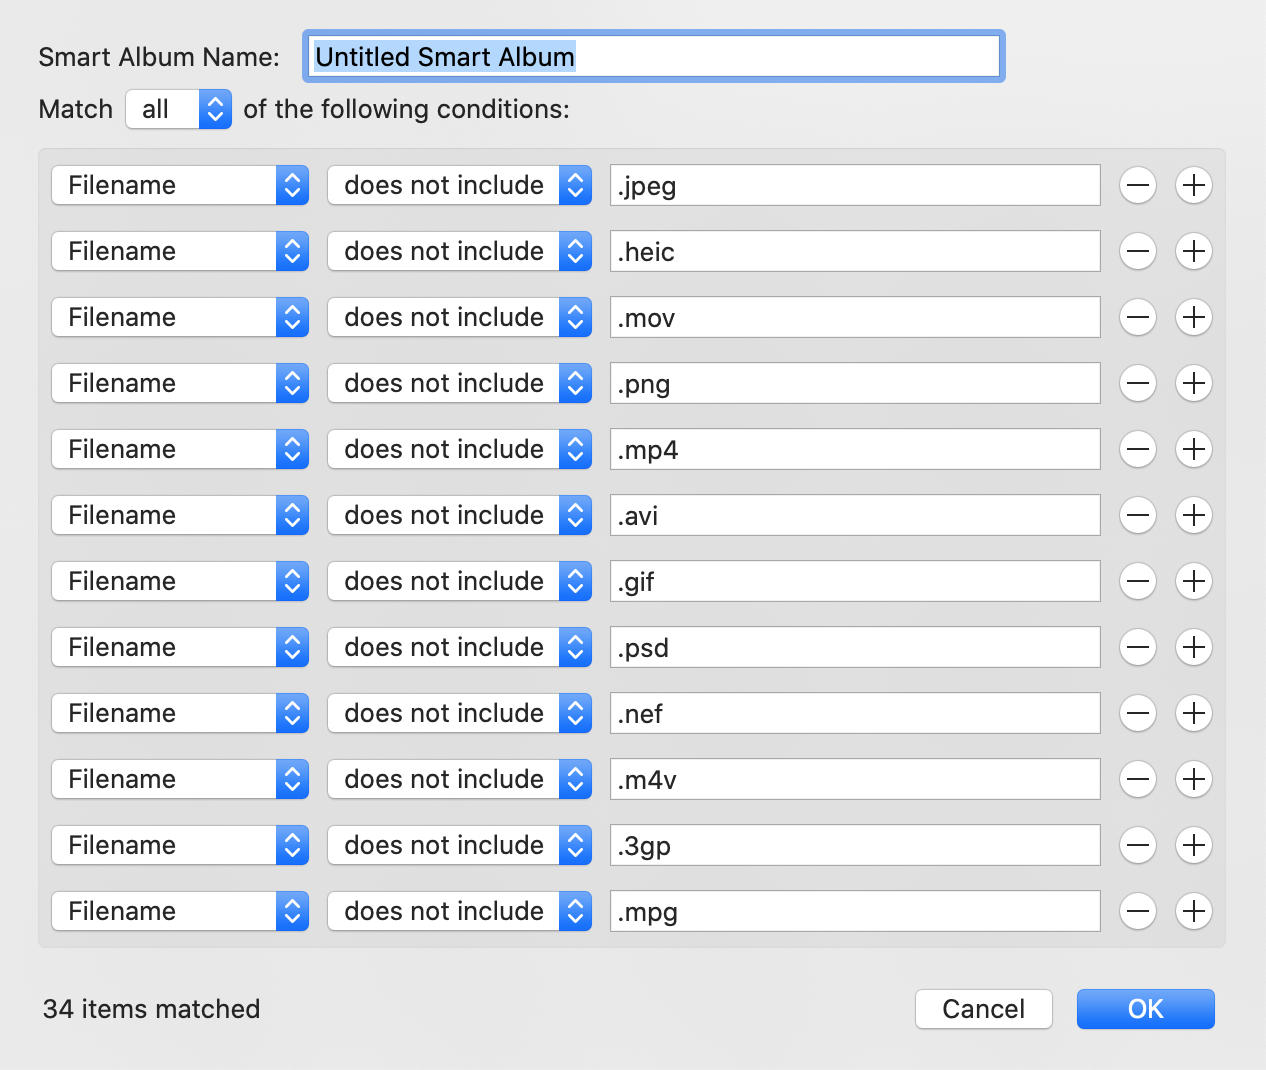Add a condition after the .nef row
The image size is (1266, 1070).
pos(1194,713)
